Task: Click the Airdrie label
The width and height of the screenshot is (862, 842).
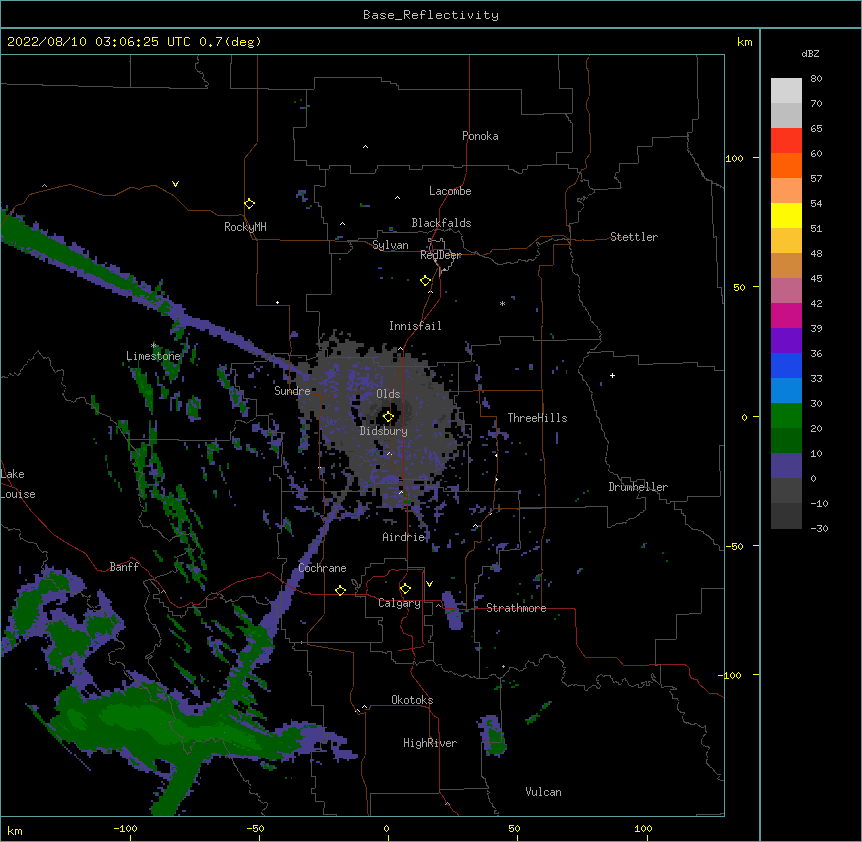Action: pyautogui.click(x=404, y=537)
